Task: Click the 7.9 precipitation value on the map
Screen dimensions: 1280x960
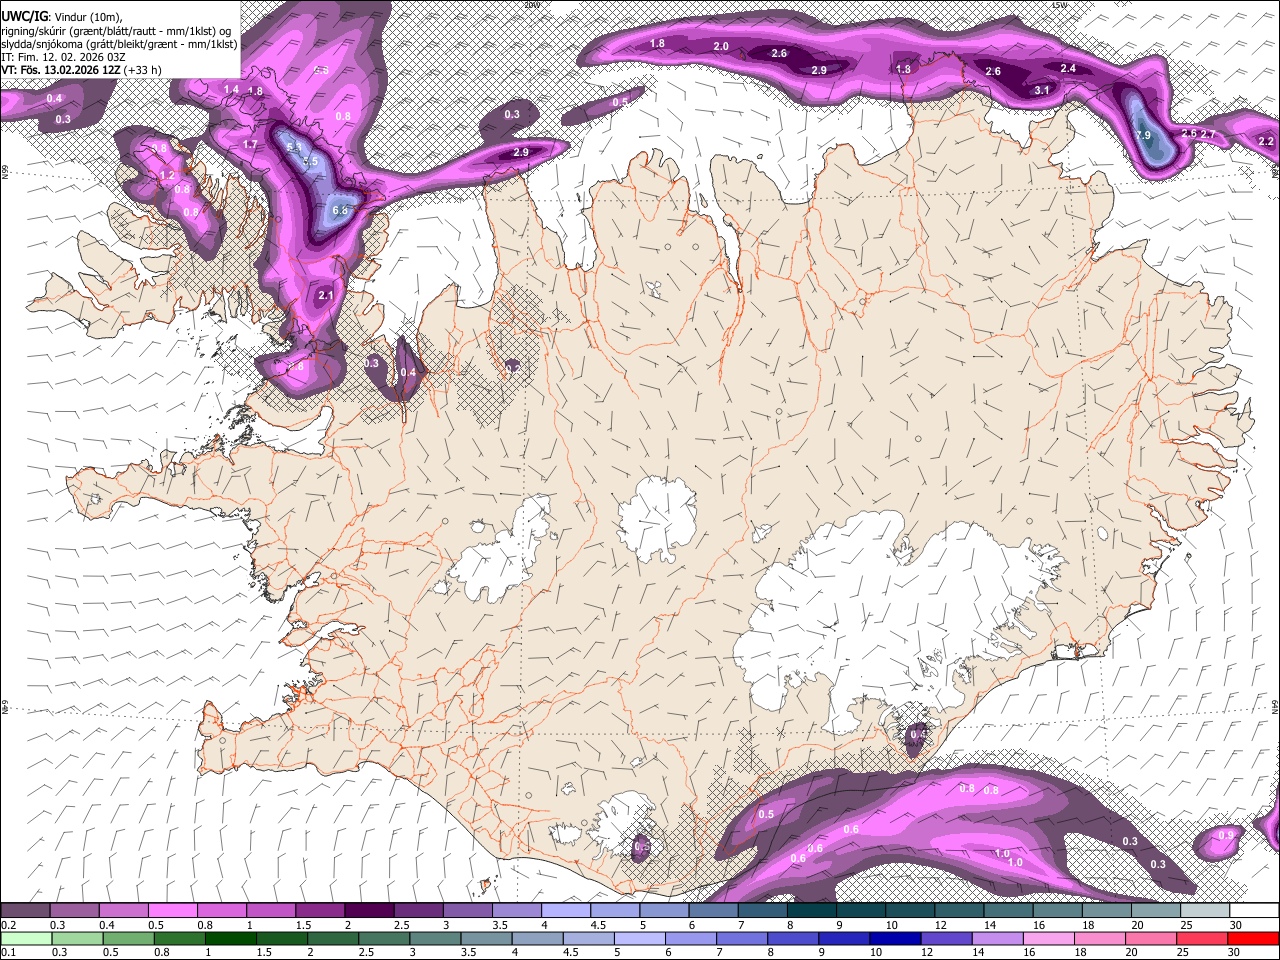Action: [1144, 135]
